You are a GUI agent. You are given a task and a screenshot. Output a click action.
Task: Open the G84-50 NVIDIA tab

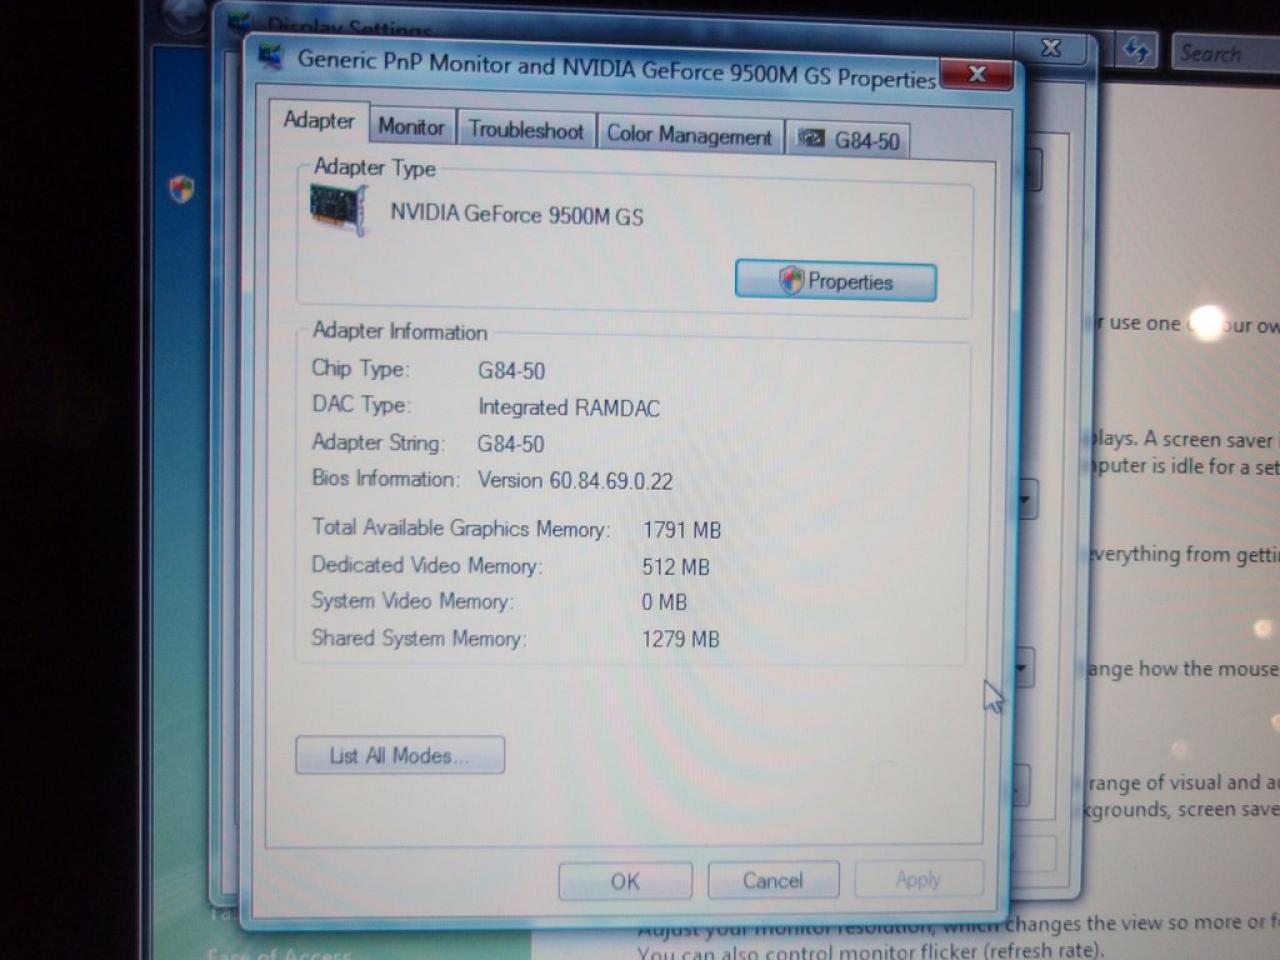coord(848,140)
